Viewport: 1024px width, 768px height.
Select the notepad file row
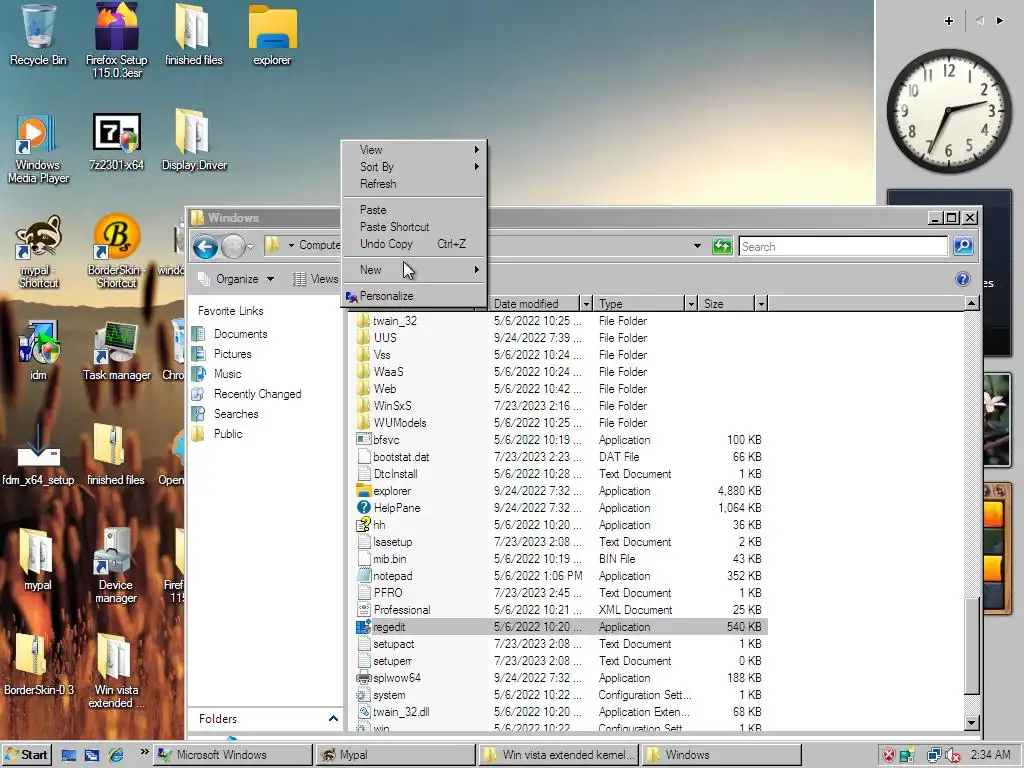click(560, 576)
